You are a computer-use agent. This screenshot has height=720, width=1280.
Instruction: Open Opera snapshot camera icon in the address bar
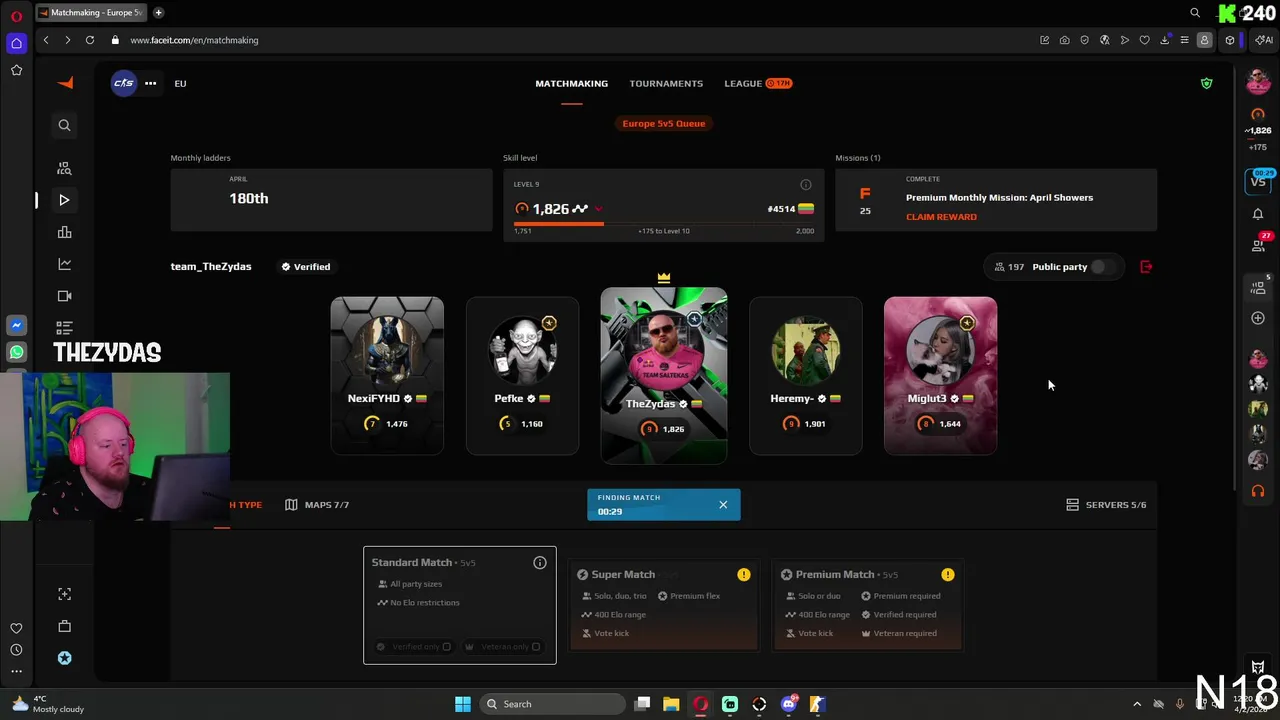tap(1064, 40)
